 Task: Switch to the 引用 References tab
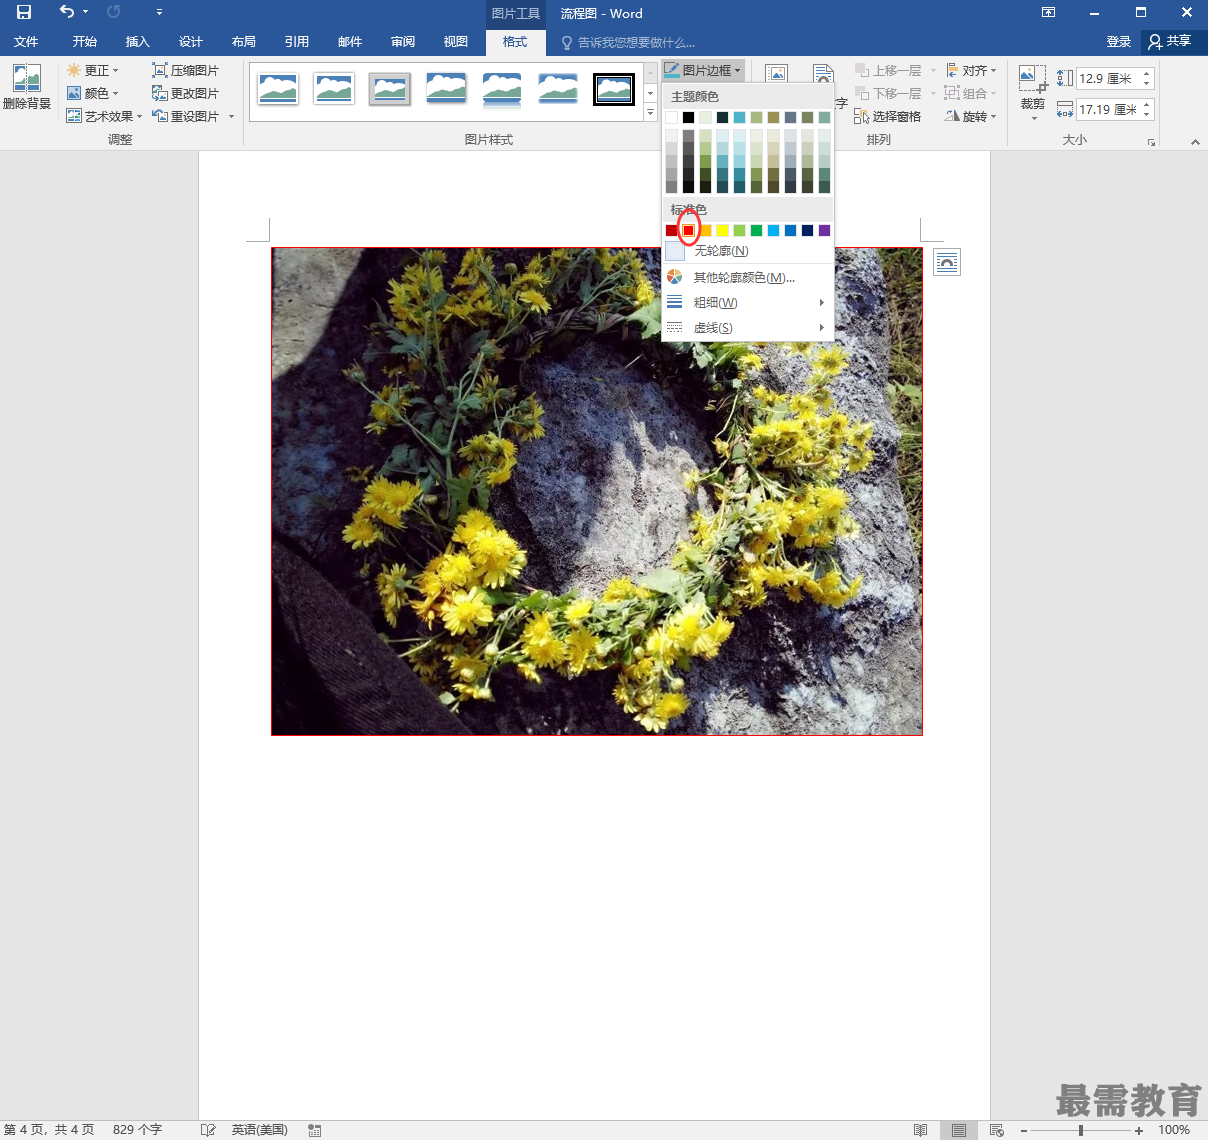coord(297,41)
